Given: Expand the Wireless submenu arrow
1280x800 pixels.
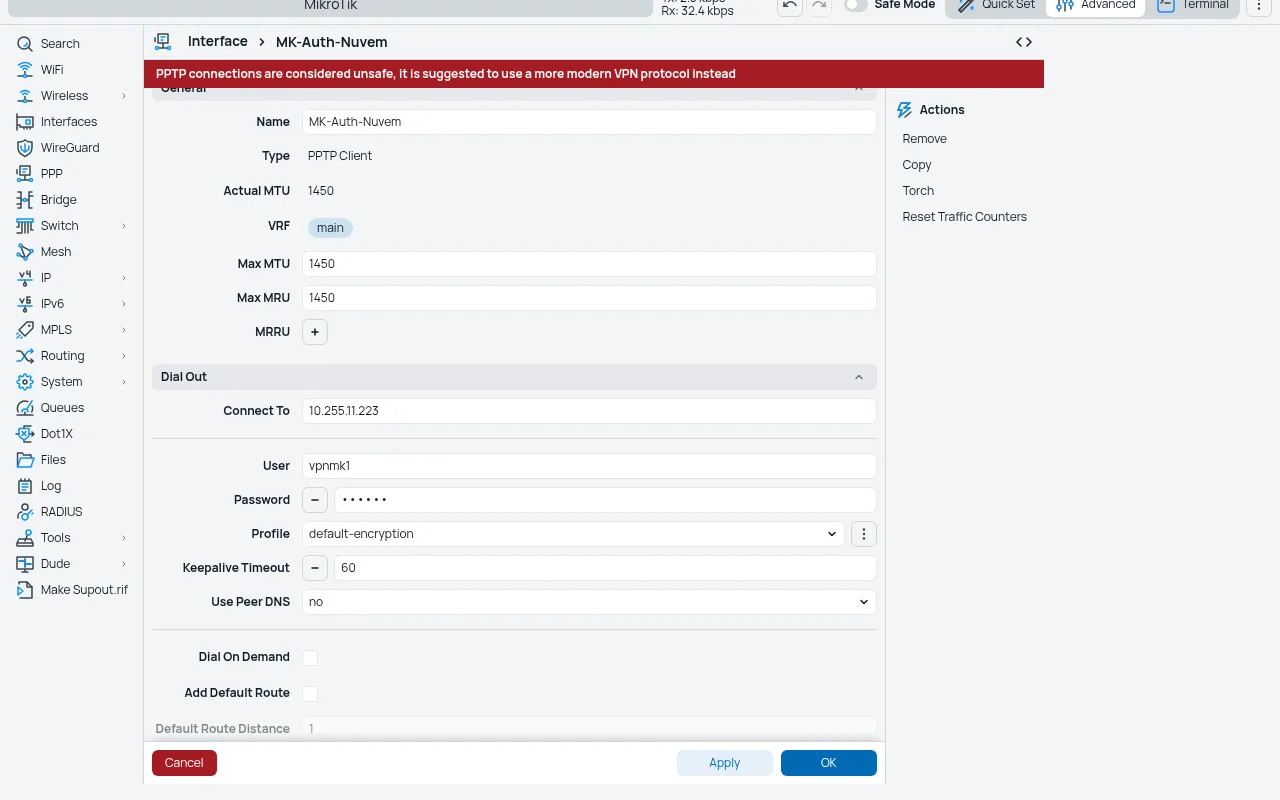Looking at the screenshot, I should click(124, 96).
